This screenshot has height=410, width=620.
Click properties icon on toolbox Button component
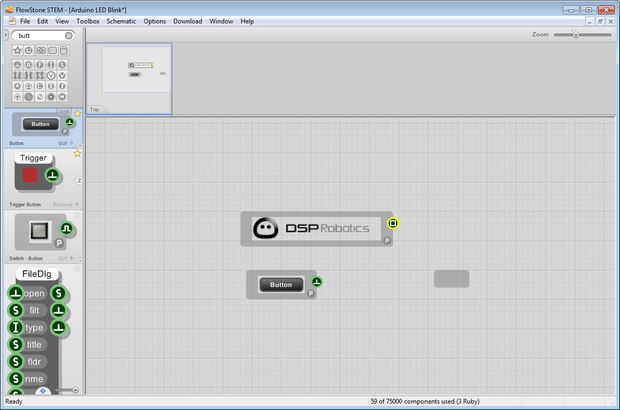click(x=65, y=132)
